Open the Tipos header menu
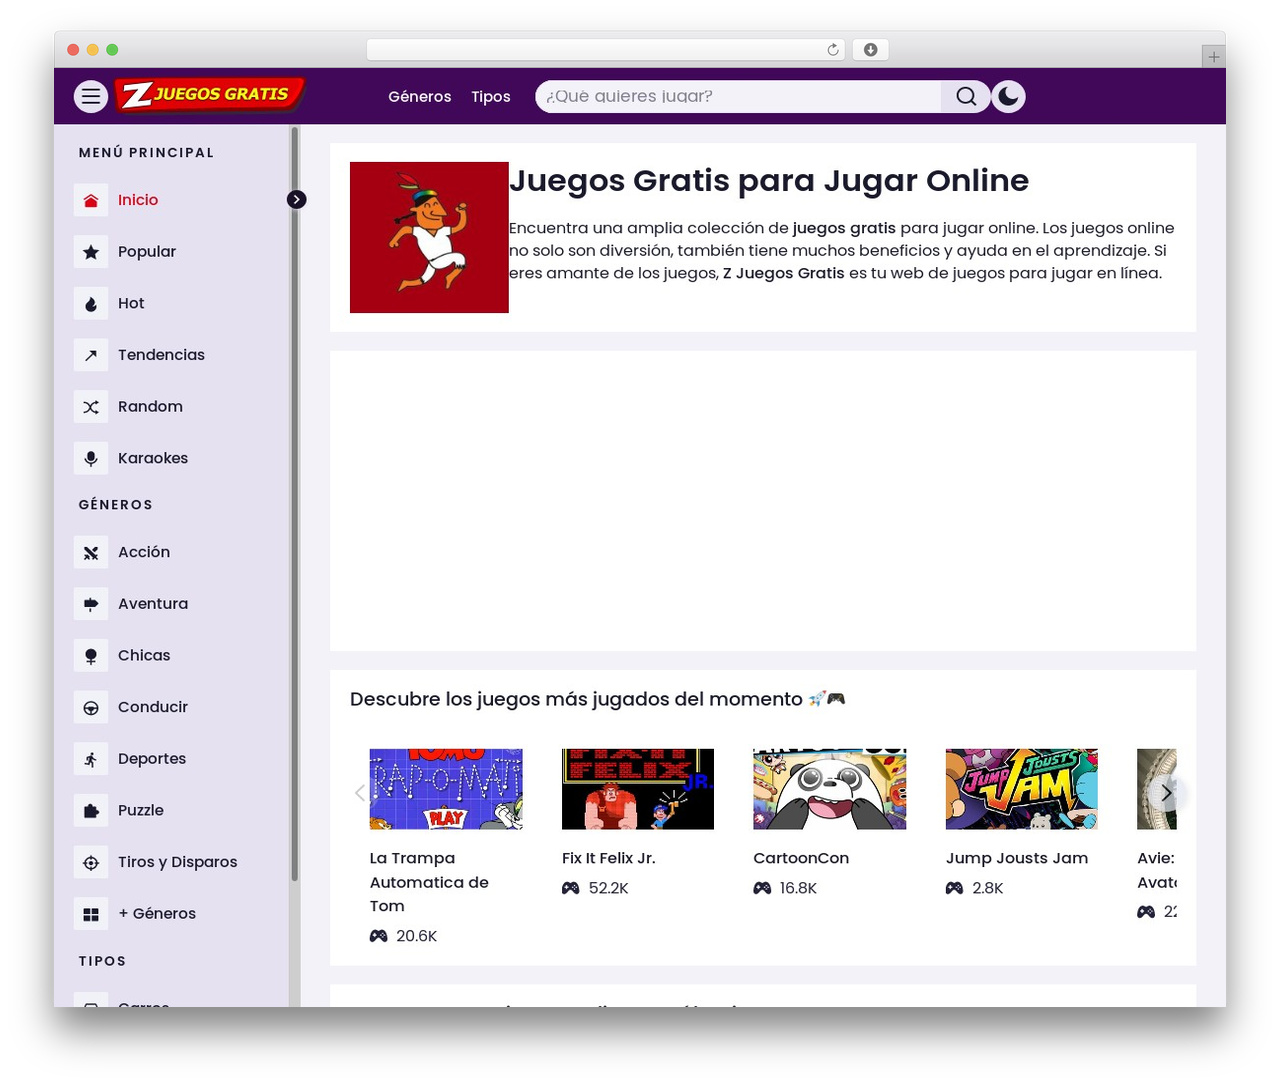Image resolution: width=1280 pixels, height=1084 pixels. [x=491, y=97]
